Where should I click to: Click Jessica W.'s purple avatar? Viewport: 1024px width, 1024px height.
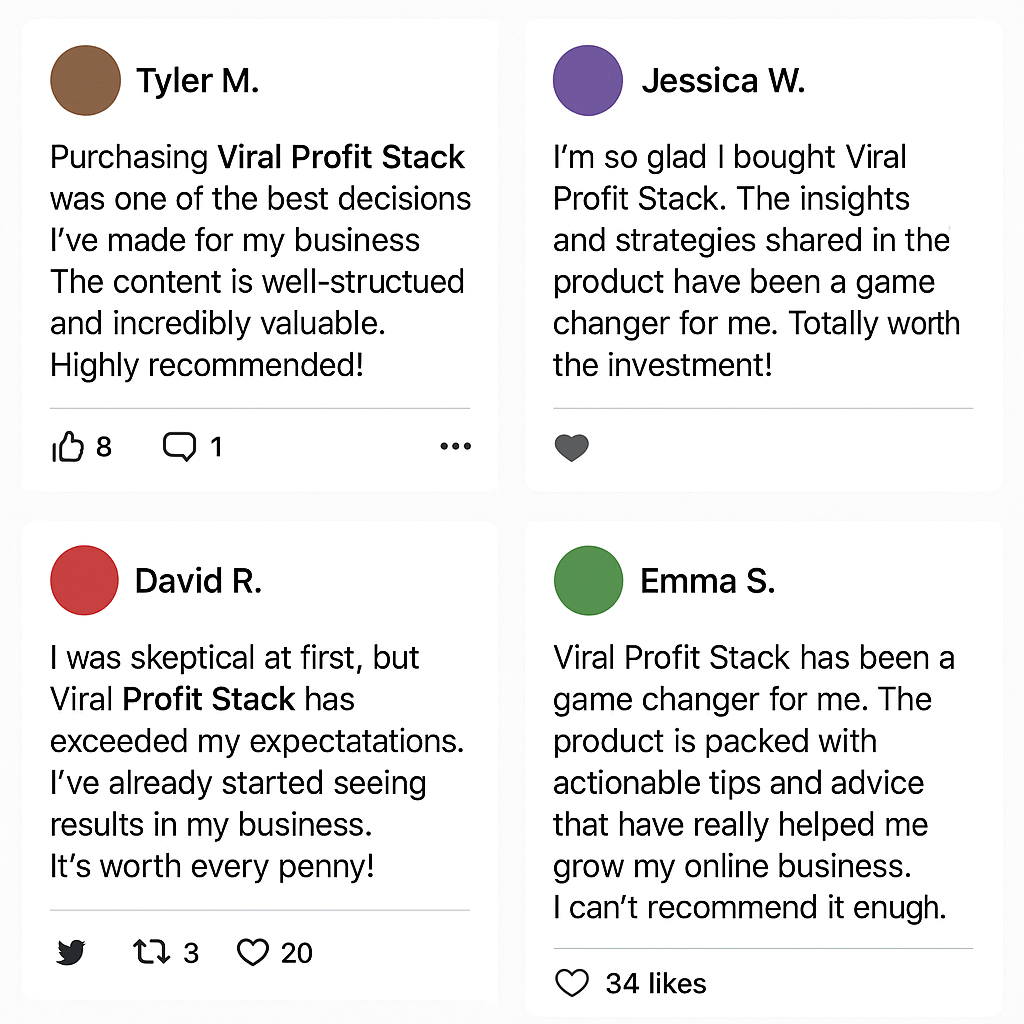(588, 80)
